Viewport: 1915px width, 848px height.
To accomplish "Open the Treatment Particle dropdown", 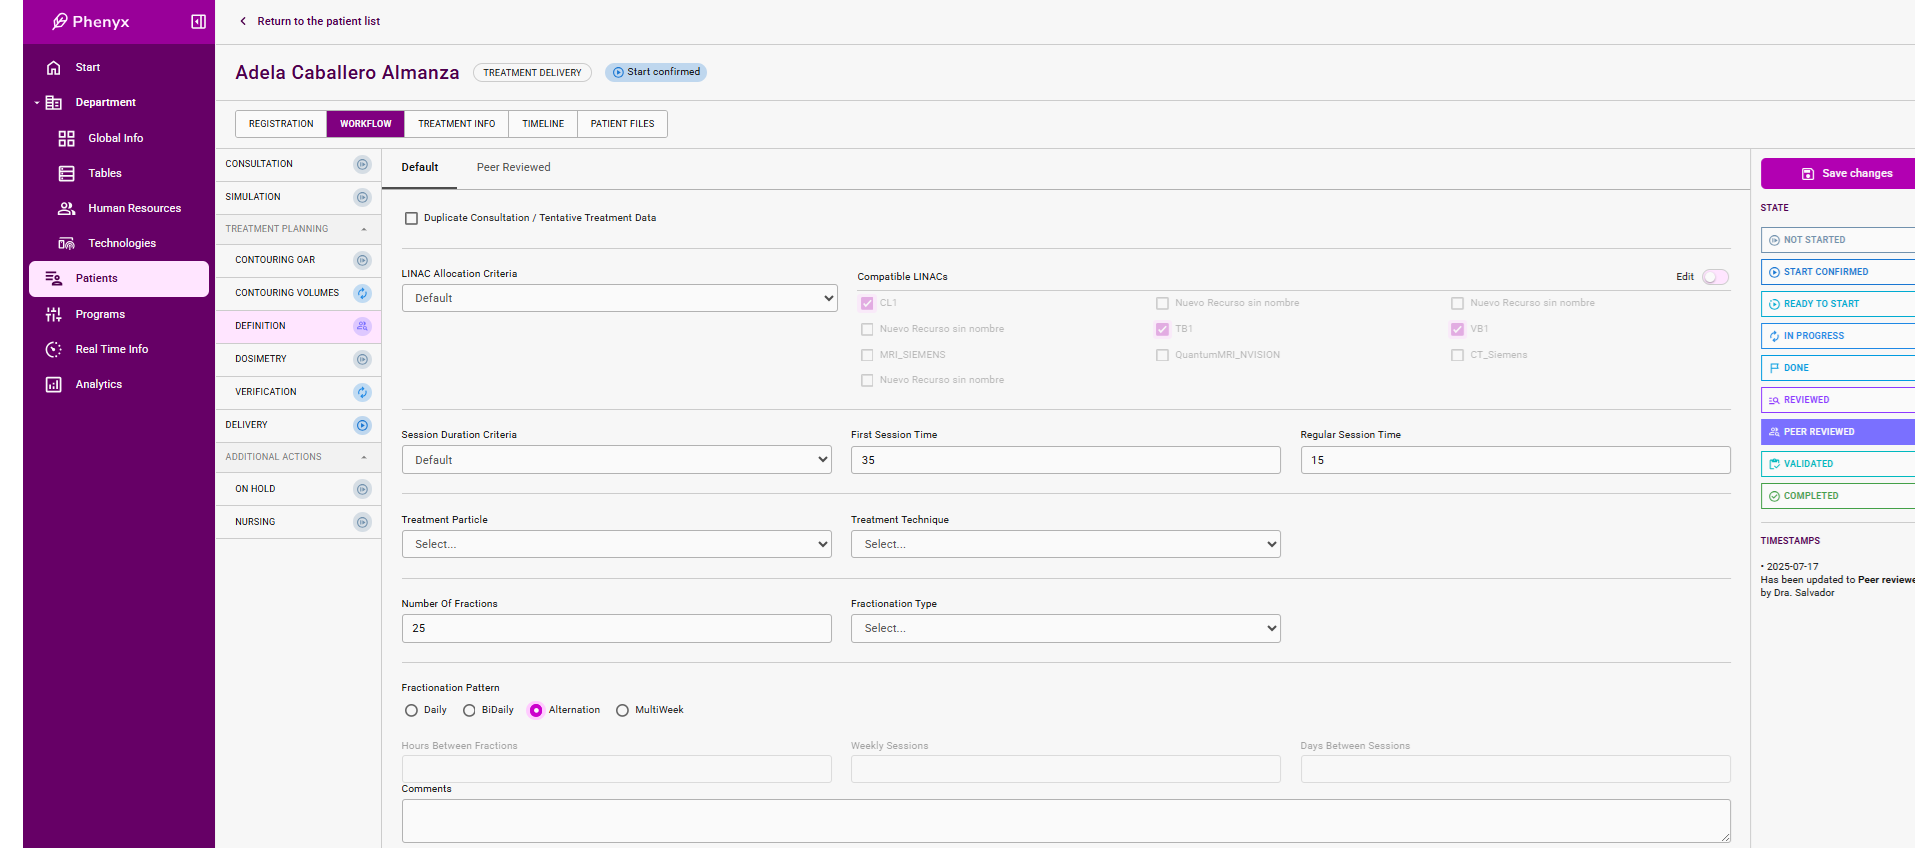I will 616,544.
